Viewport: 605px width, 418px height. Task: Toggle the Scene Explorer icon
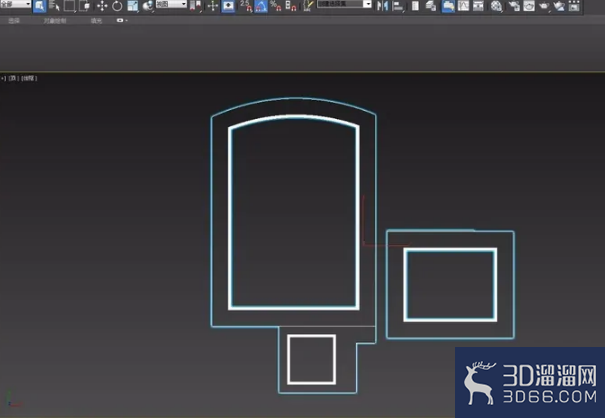pyautogui.click(x=415, y=6)
